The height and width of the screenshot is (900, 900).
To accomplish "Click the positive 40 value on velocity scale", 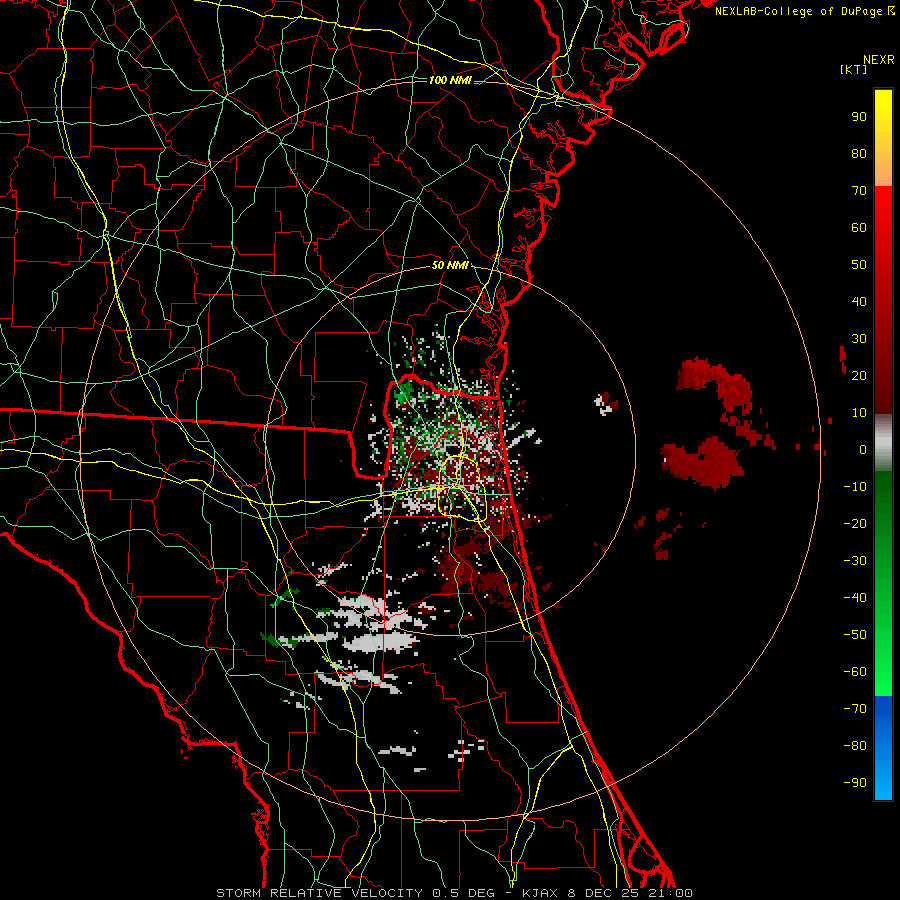I will tap(859, 301).
